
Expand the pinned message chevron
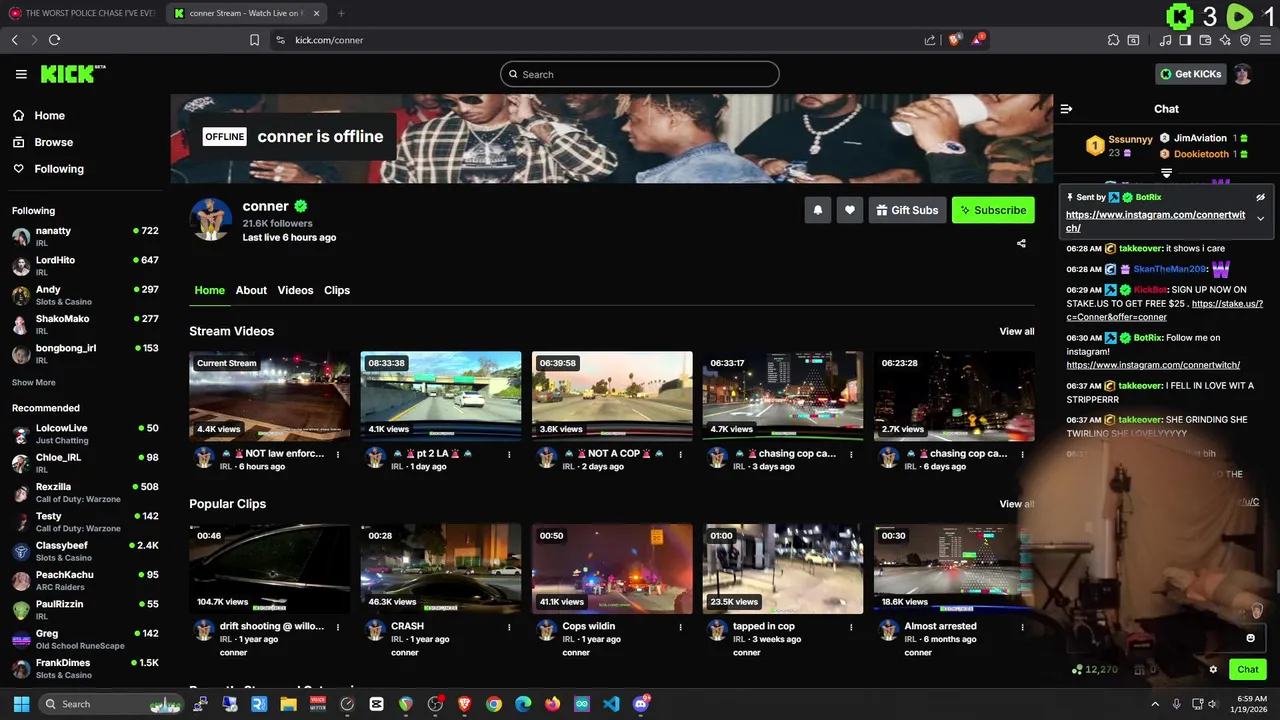click(x=1260, y=218)
